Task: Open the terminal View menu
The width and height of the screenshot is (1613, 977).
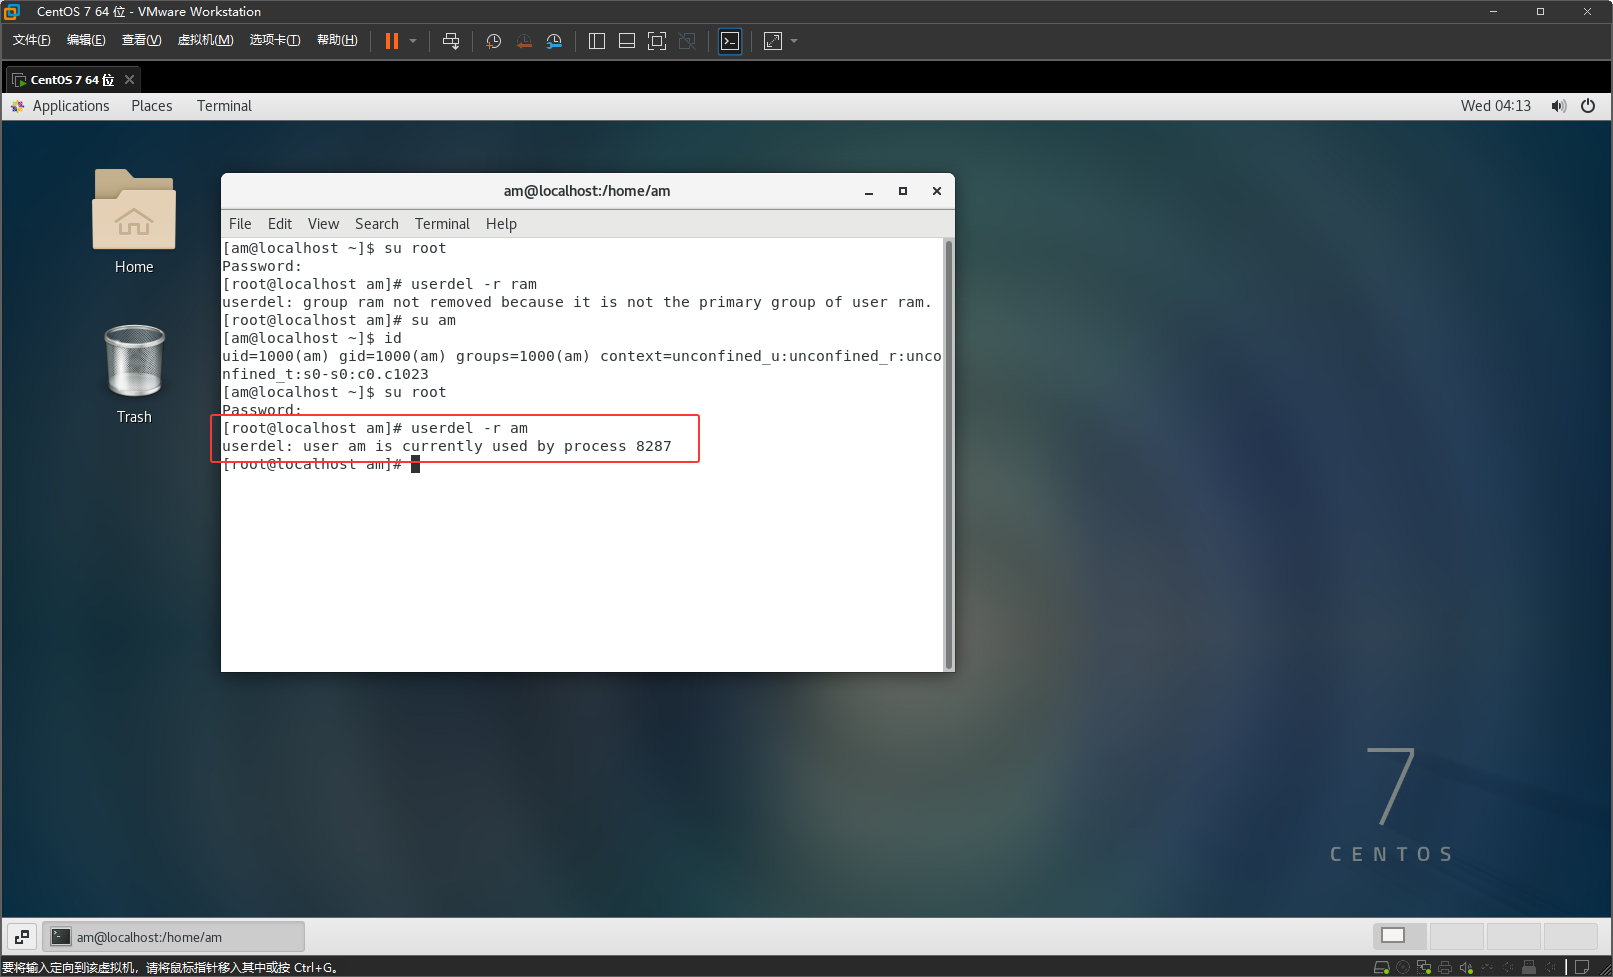Action: coord(323,224)
